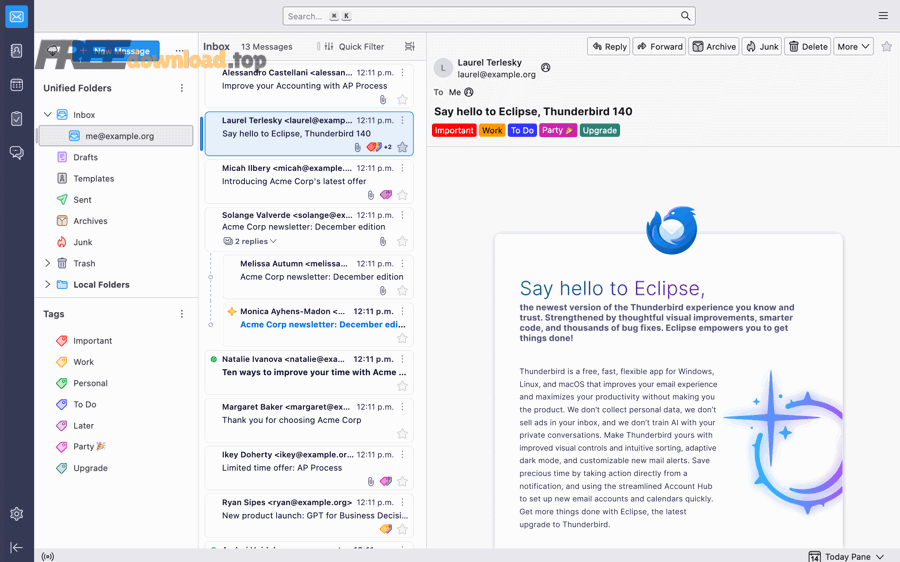The image size is (900, 562).
Task: Open Settings gear in spaces toolbar
Action: point(17,514)
